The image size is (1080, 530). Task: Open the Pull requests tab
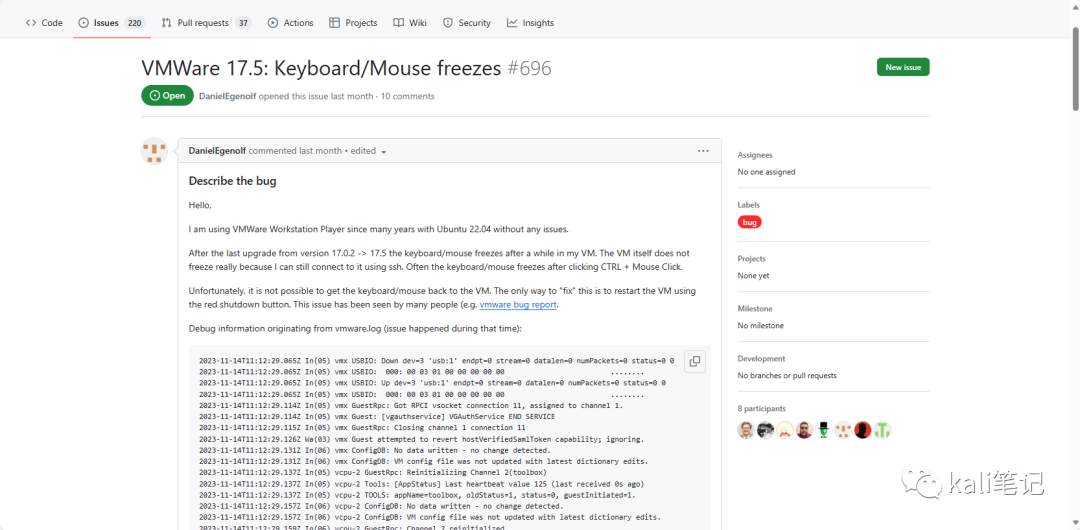click(207, 23)
